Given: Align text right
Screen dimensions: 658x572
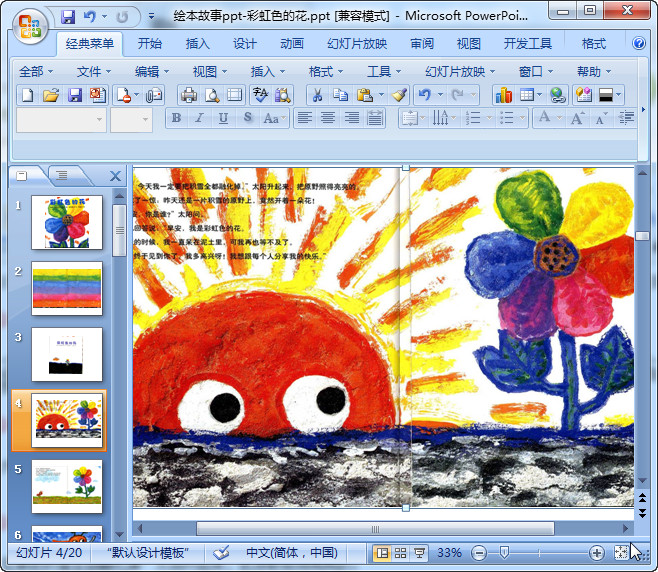Looking at the screenshot, I should [352, 118].
